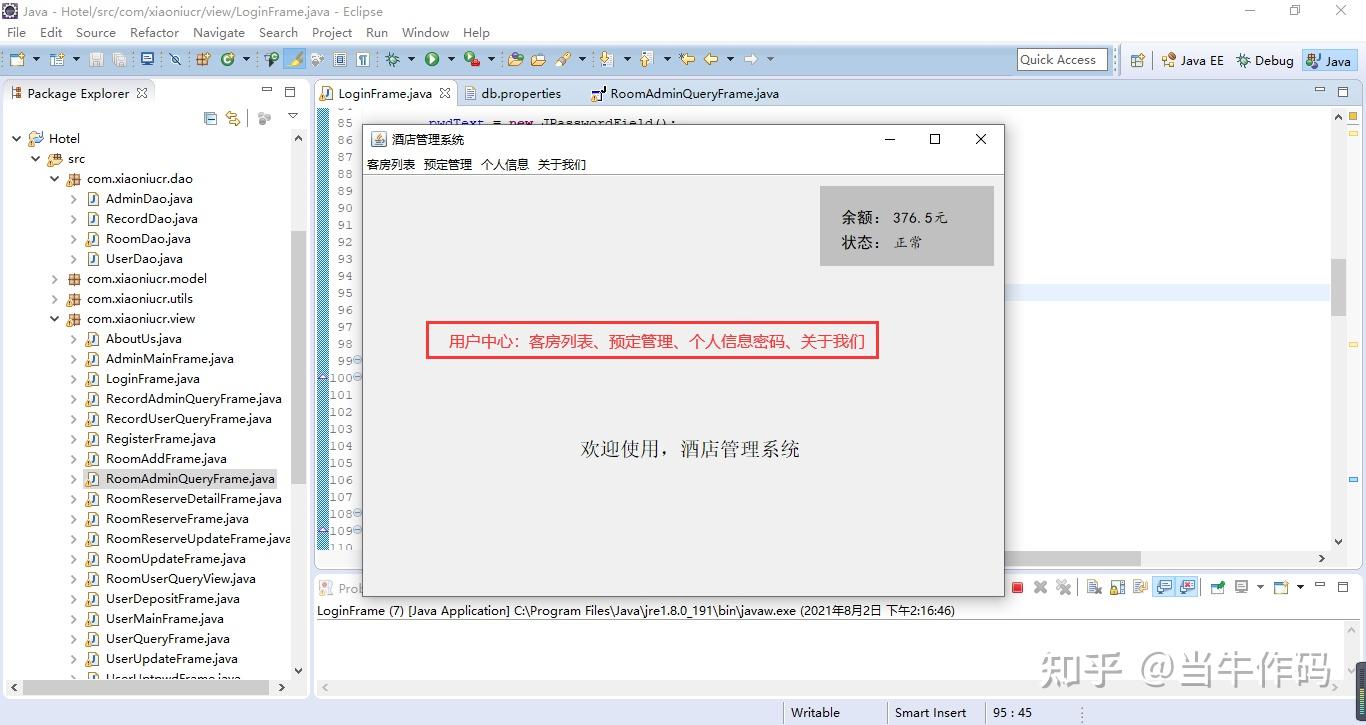
Task: Terminate the running application with red square
Action: (x=1017, y=587)
